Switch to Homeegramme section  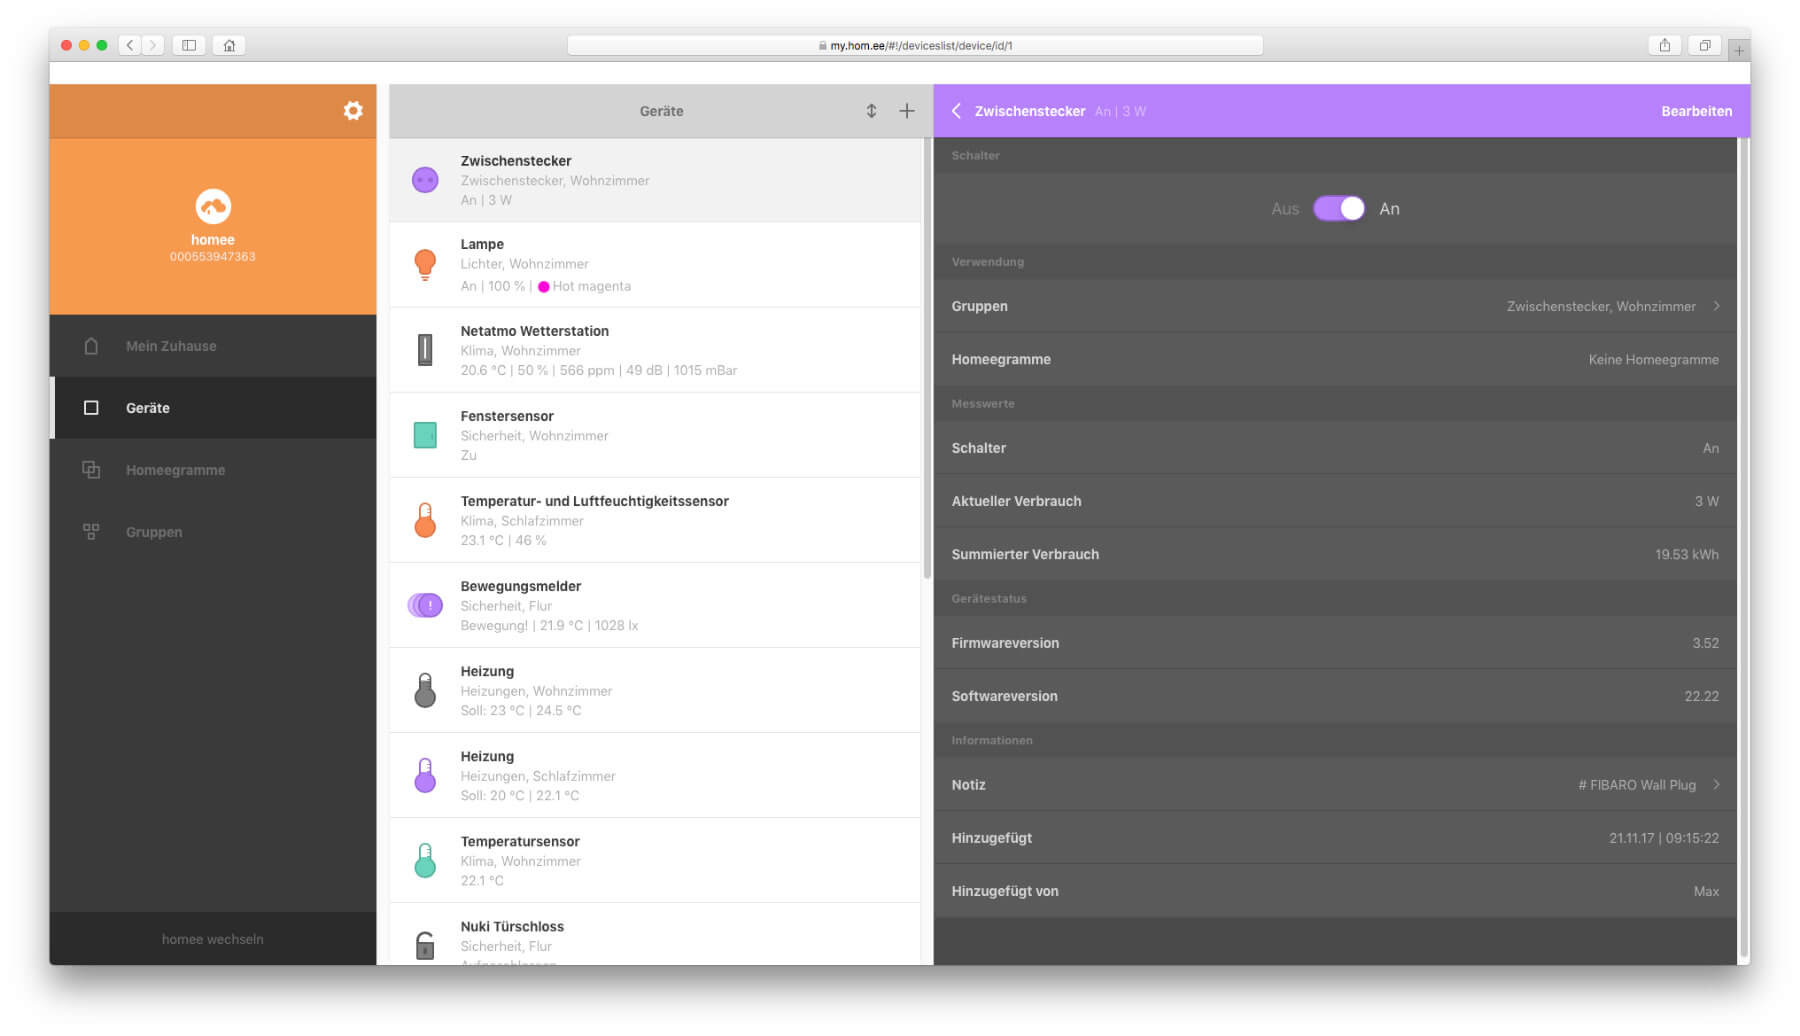[x=175, y=470]
